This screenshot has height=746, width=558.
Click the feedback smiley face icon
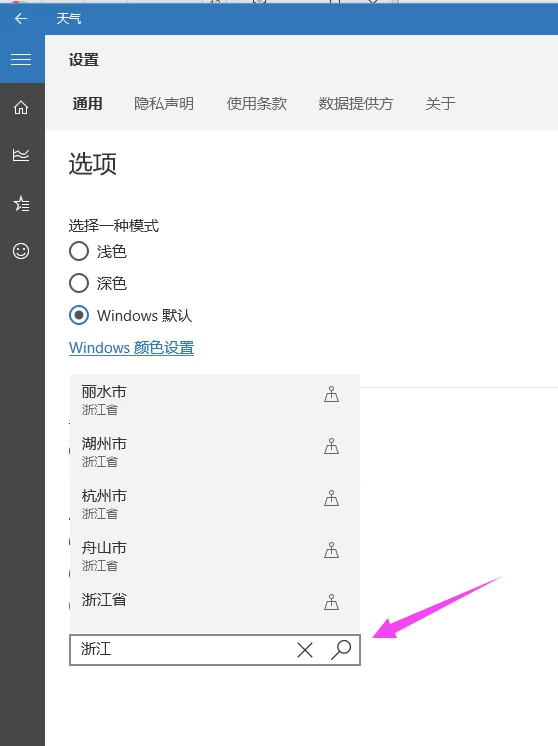click(x=21, y=251)
